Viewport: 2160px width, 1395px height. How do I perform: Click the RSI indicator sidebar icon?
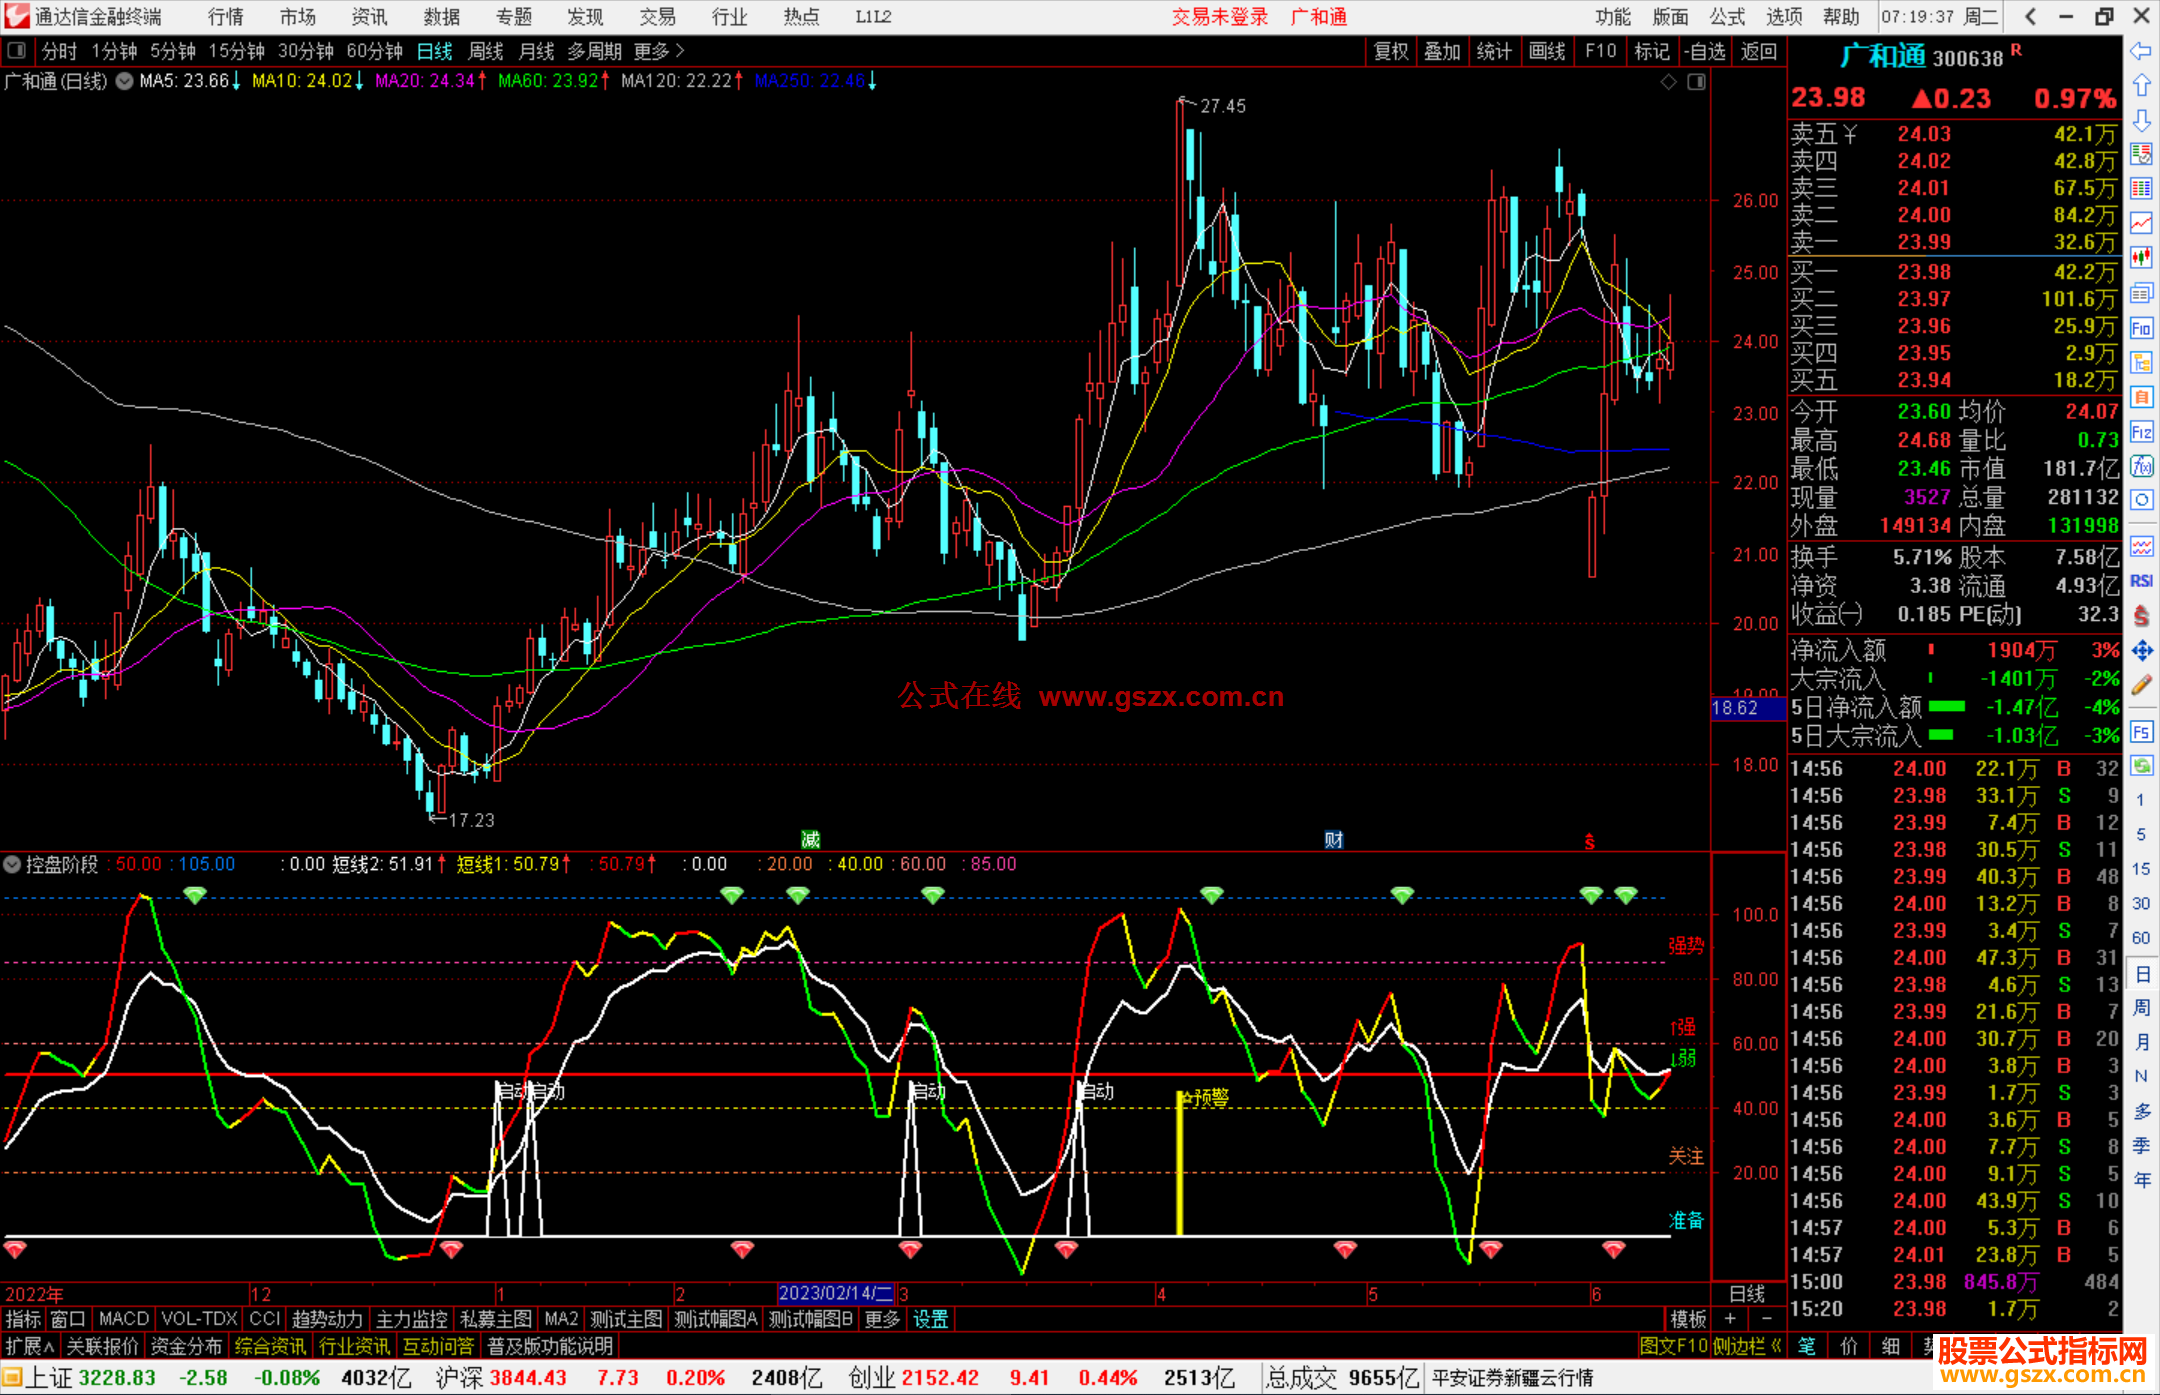click(2141, 581)
